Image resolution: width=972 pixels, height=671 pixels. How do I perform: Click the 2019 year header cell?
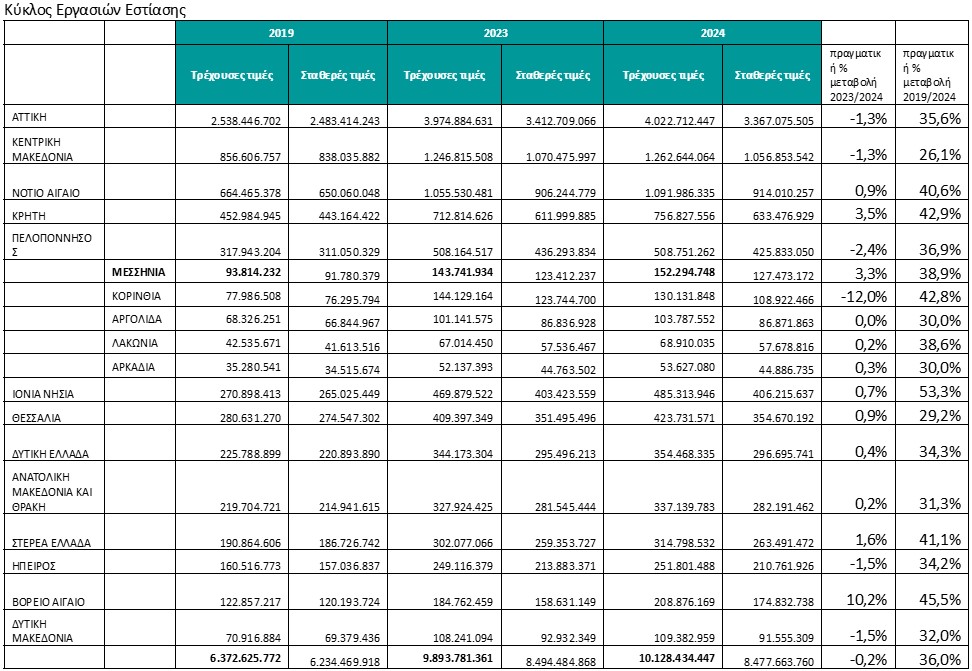[x=281, y=33]
